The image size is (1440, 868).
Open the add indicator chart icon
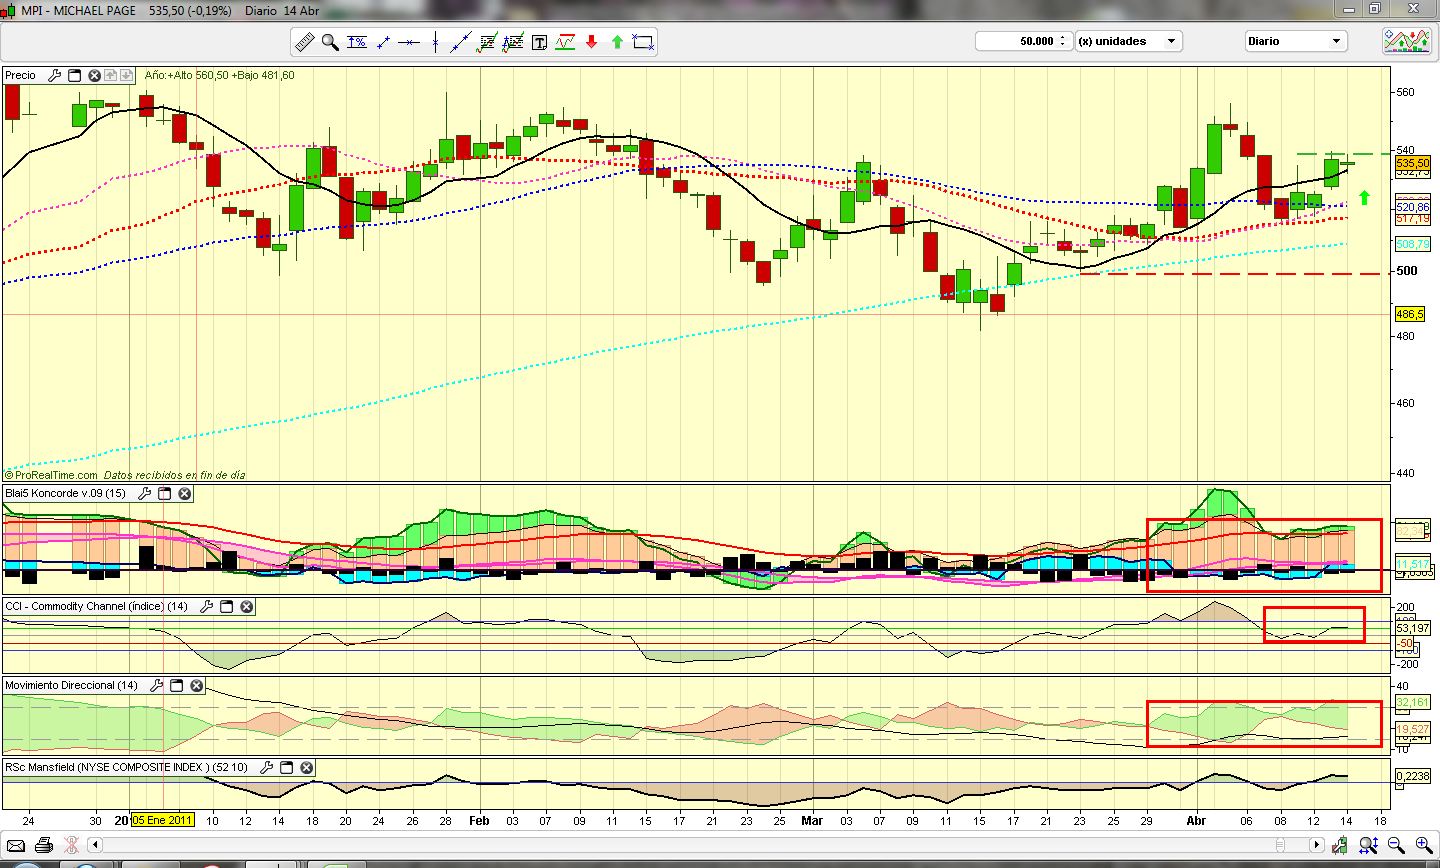pos(565,42)
